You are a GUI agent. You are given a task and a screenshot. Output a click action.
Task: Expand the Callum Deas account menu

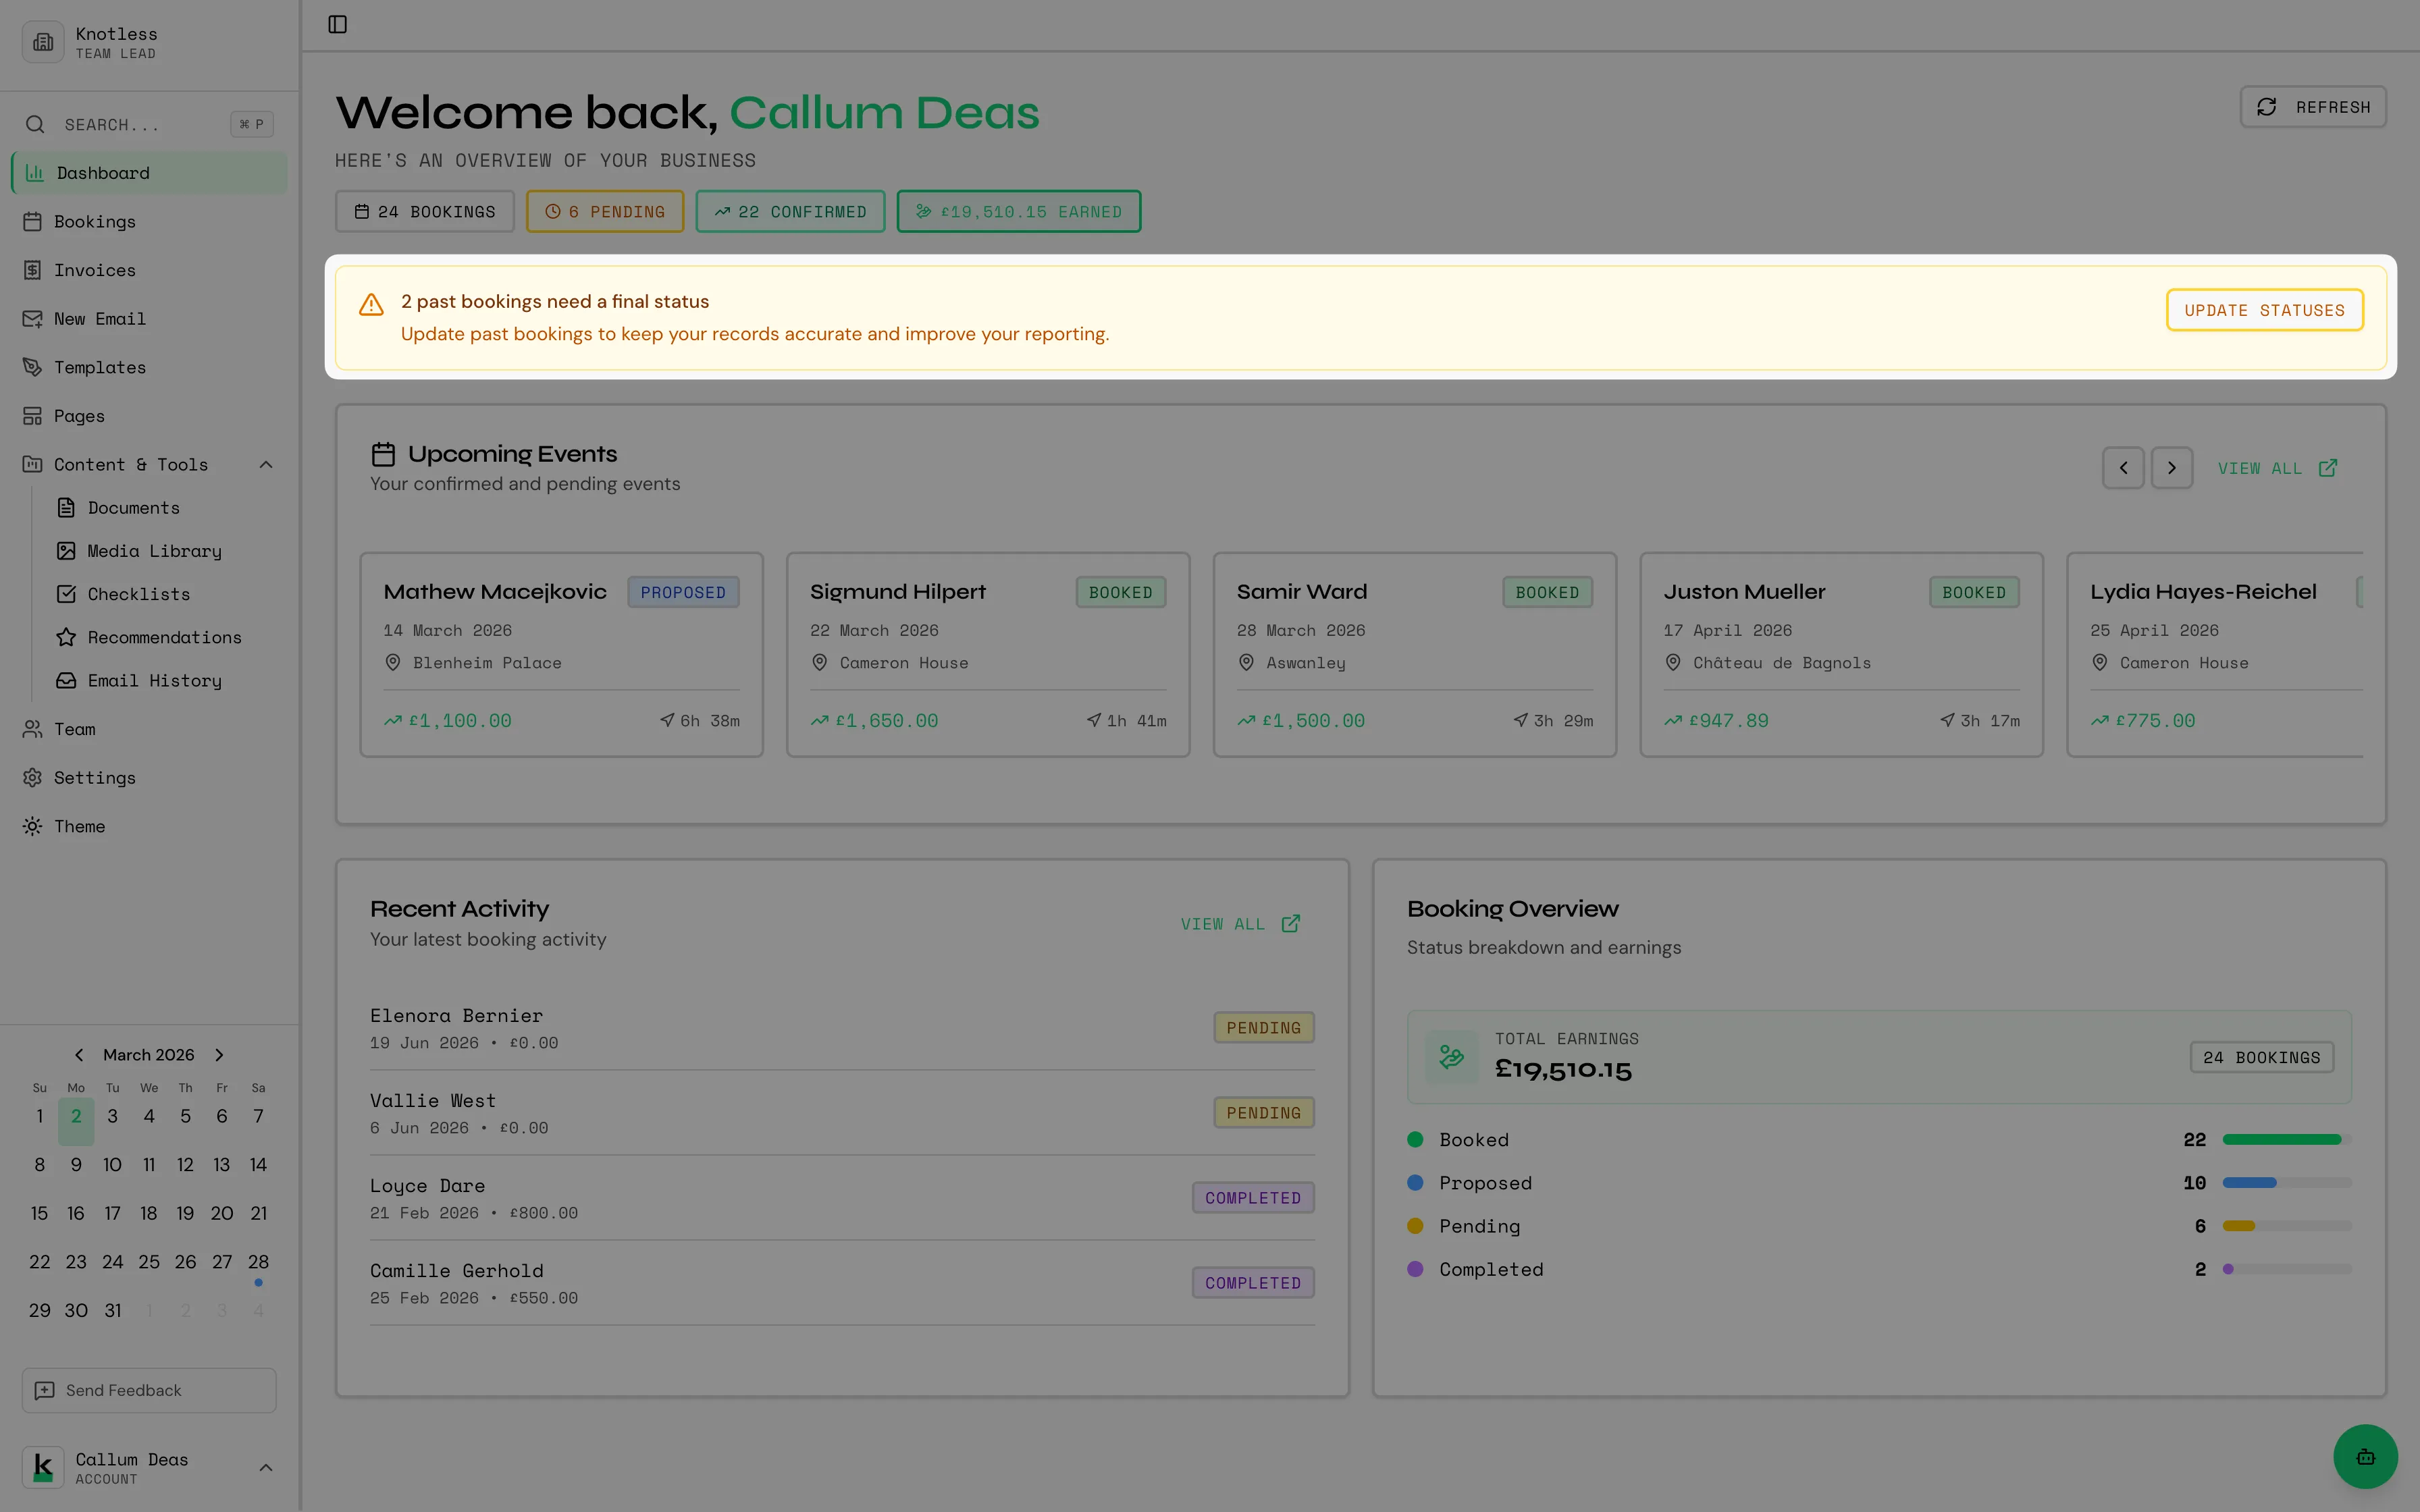click(266, 1467)
